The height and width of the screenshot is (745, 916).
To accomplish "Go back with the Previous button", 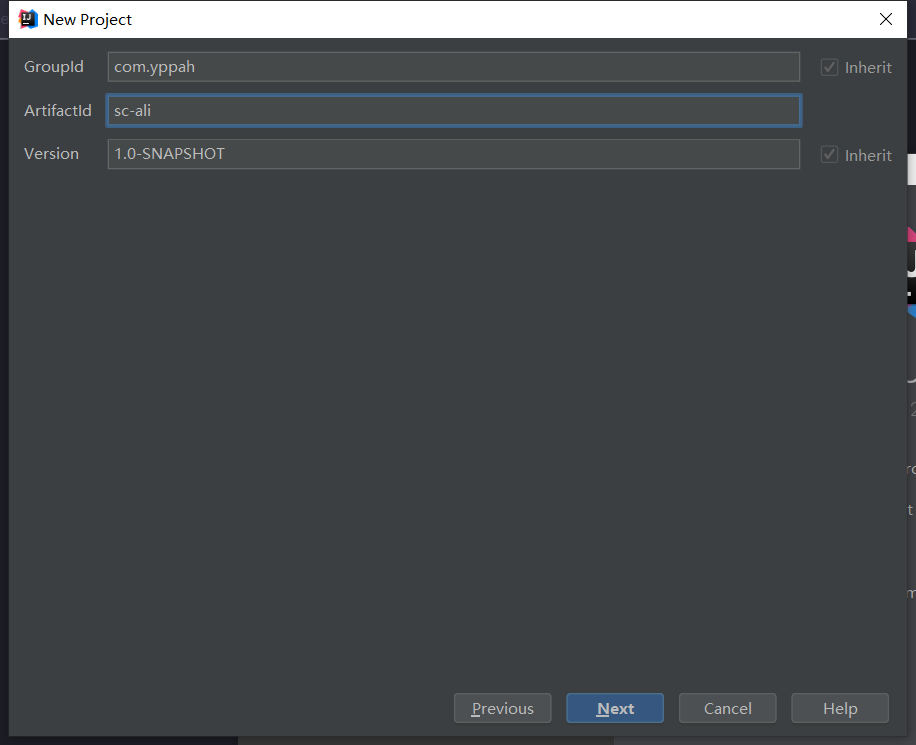I will click(502, 708).
